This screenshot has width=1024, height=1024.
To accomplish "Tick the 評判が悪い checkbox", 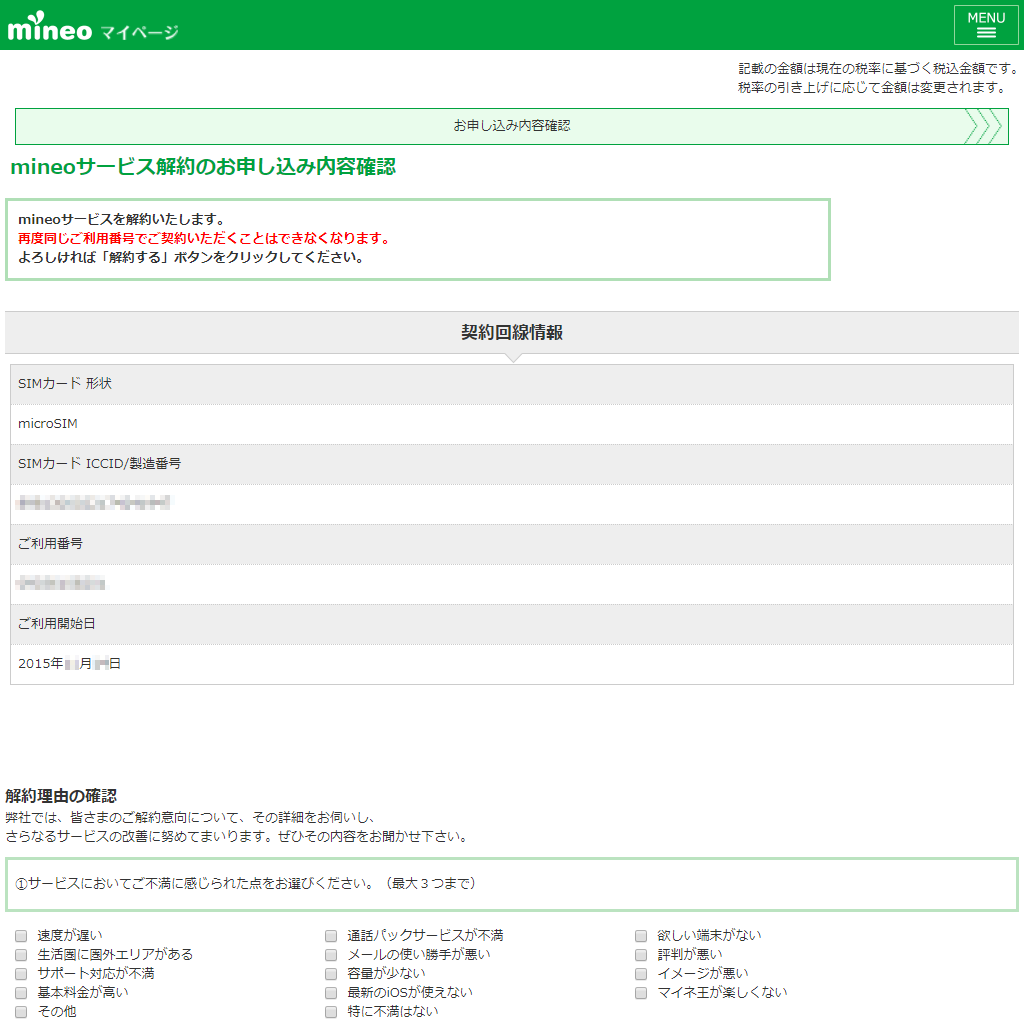I will (x=641, y=955).
